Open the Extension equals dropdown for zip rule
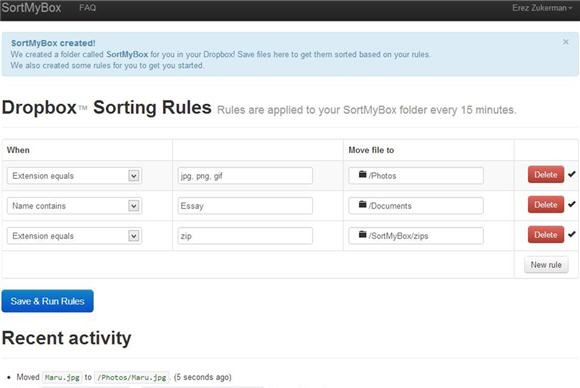 pos(74,236)
